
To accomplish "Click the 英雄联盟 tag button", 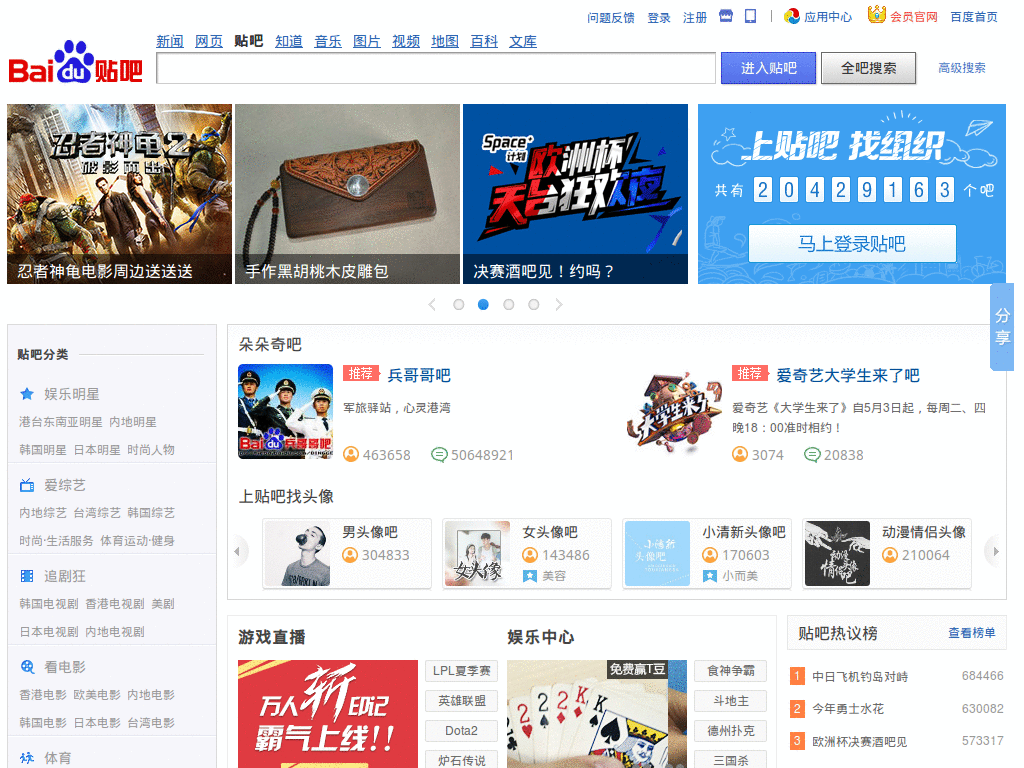I will click(x=462, y=701).
